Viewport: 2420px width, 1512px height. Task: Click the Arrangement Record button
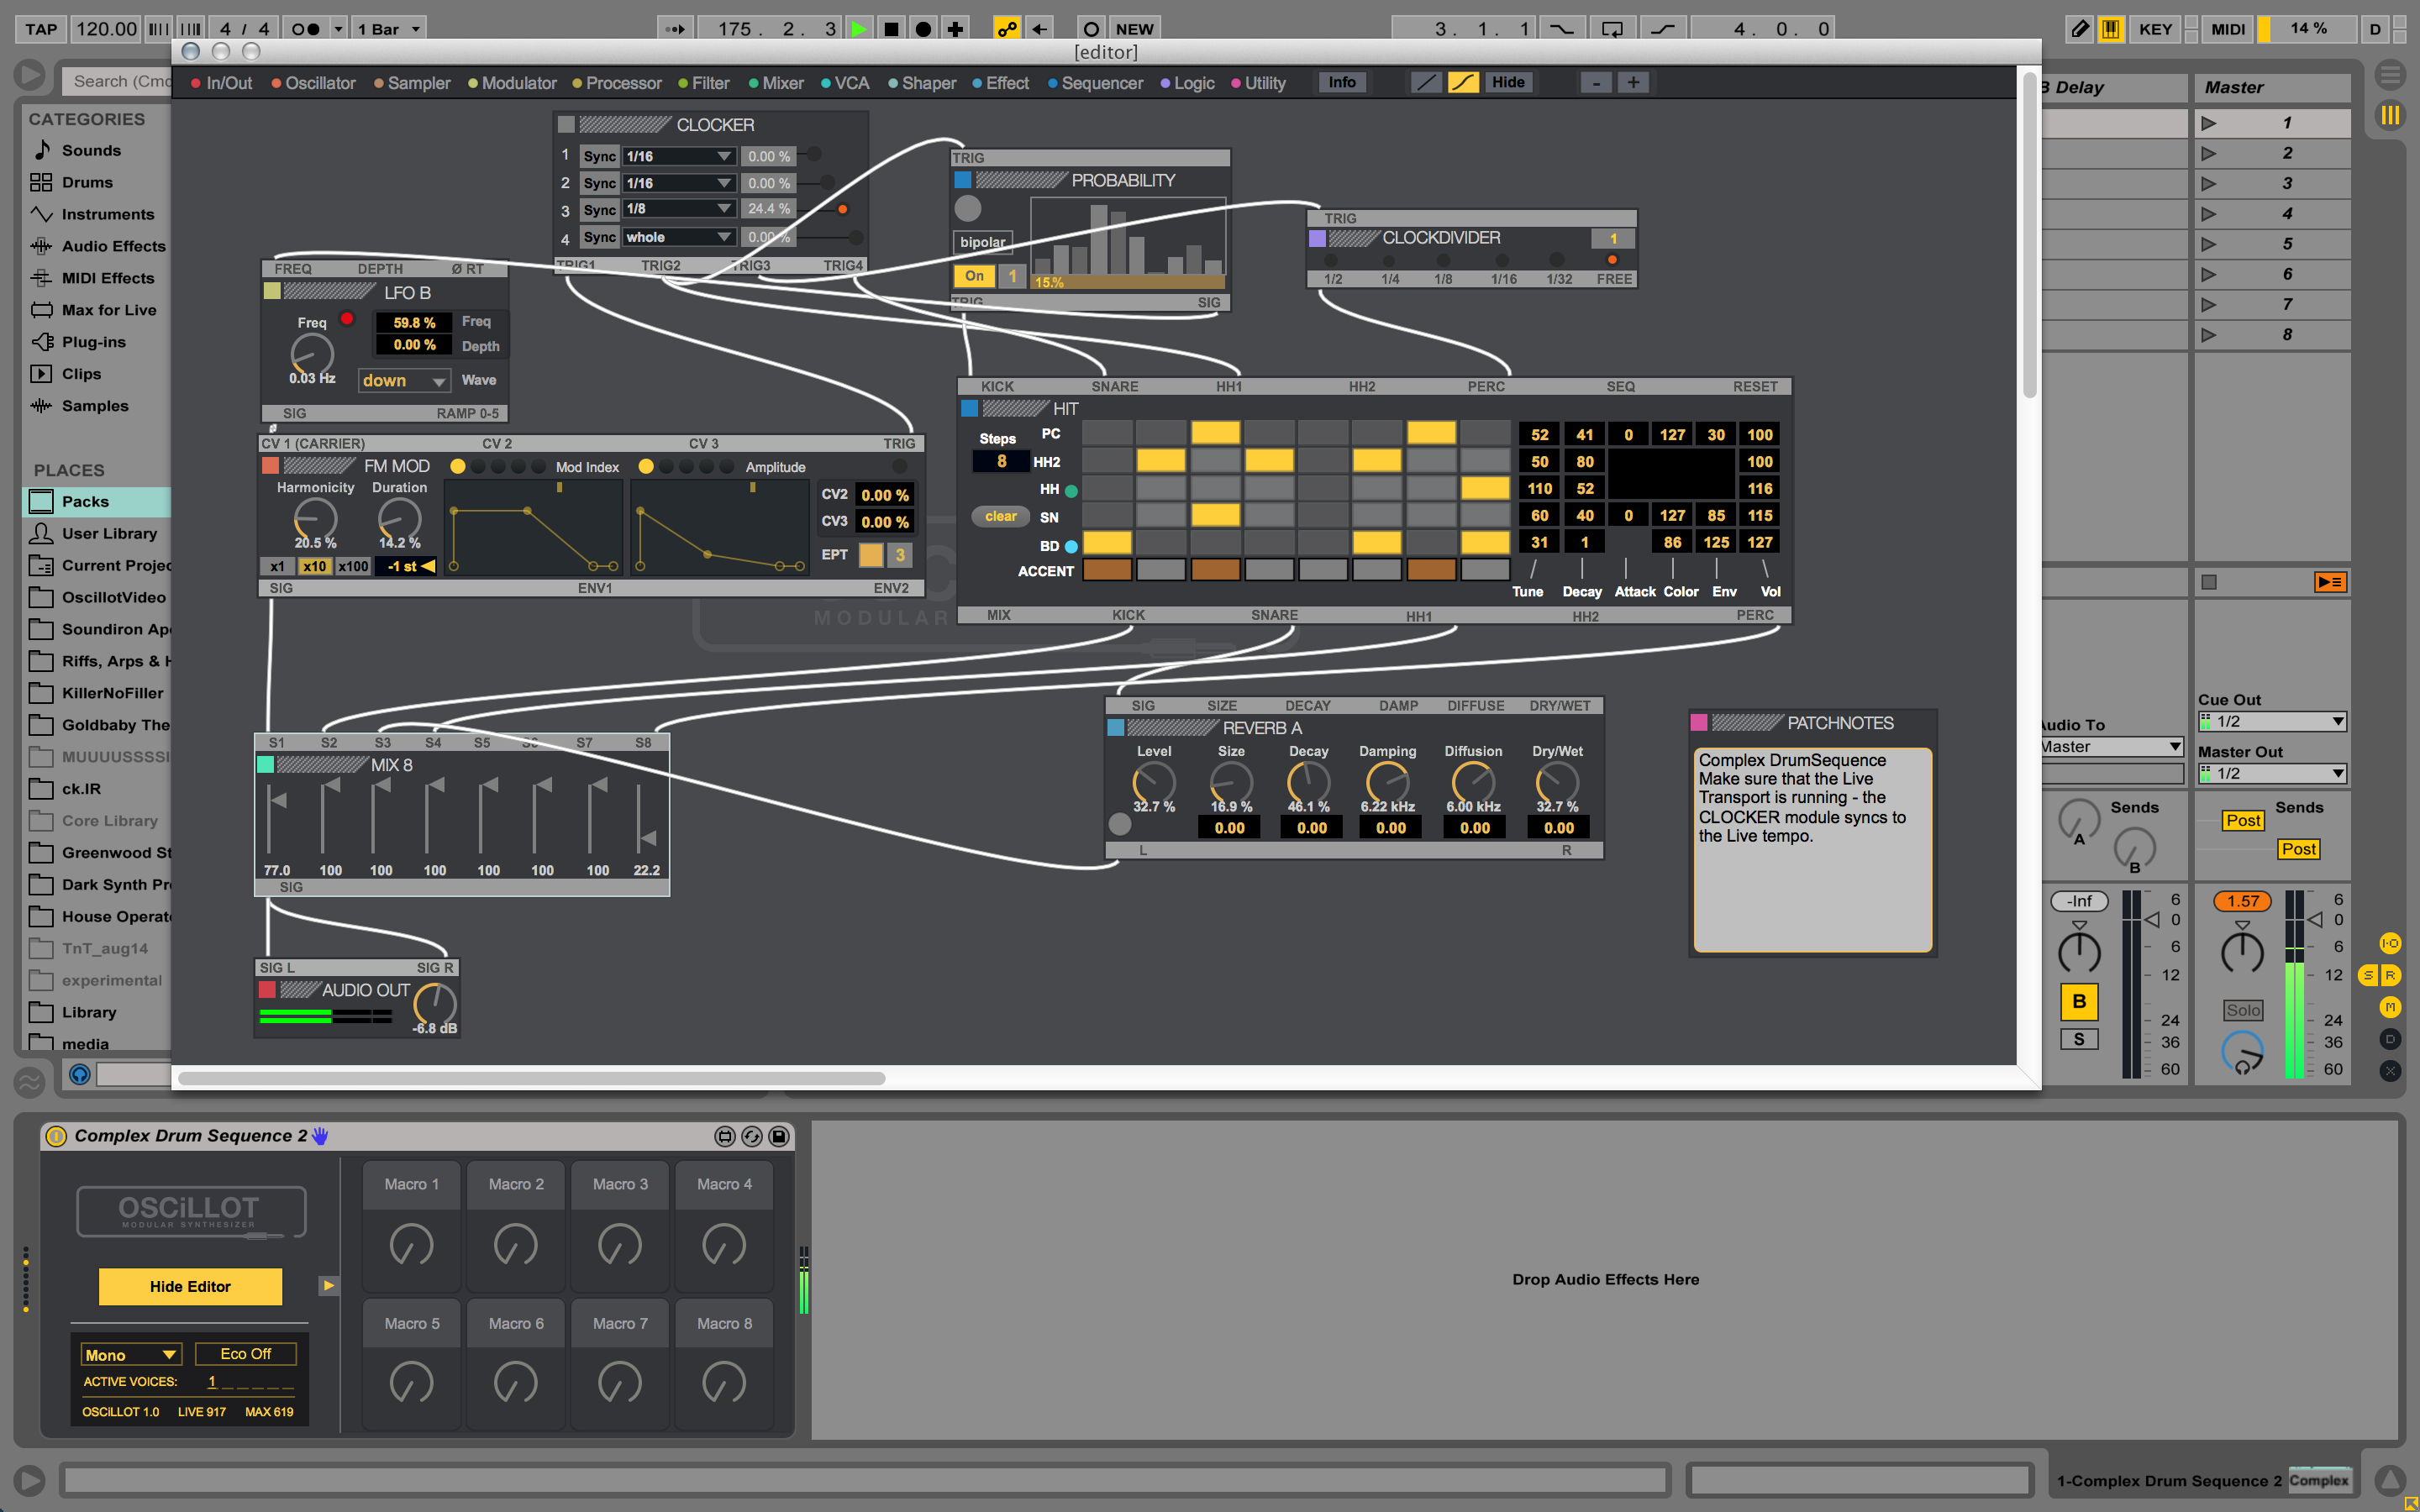click(923, 29)
